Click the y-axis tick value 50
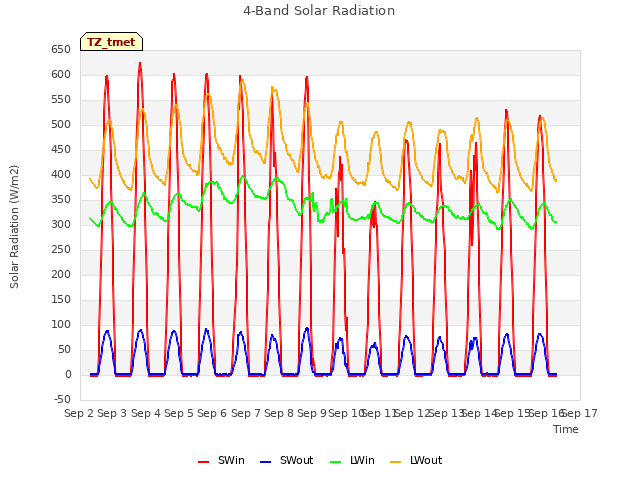The height and width of the screenshot is (480, 640). point(64,349)
